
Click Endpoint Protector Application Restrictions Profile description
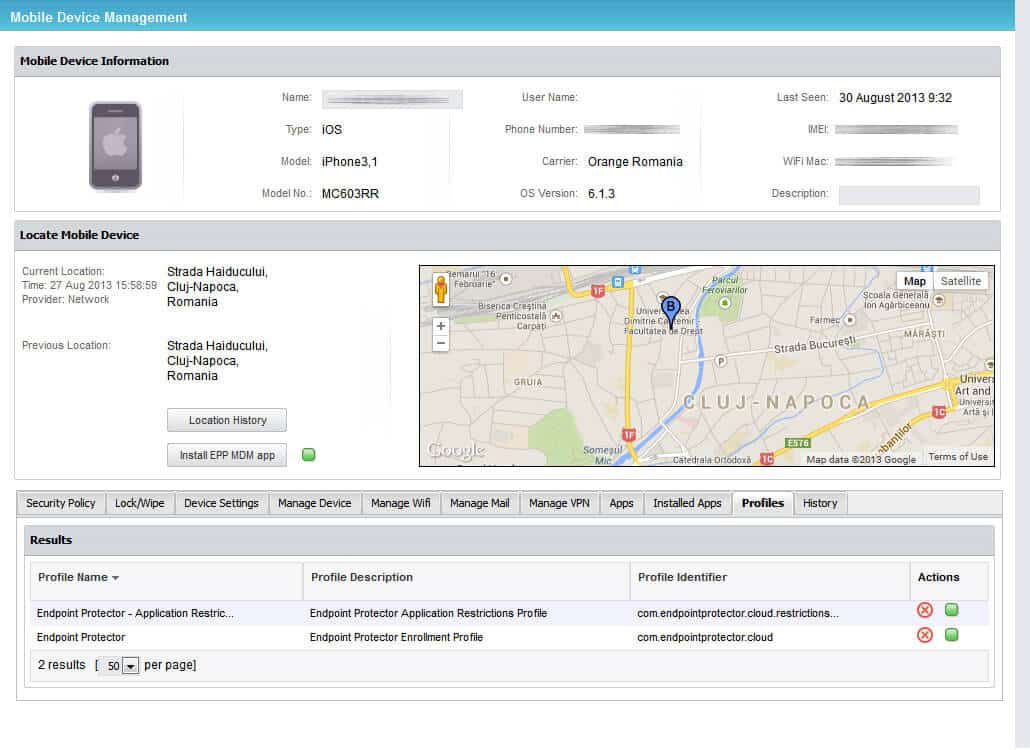428,613
